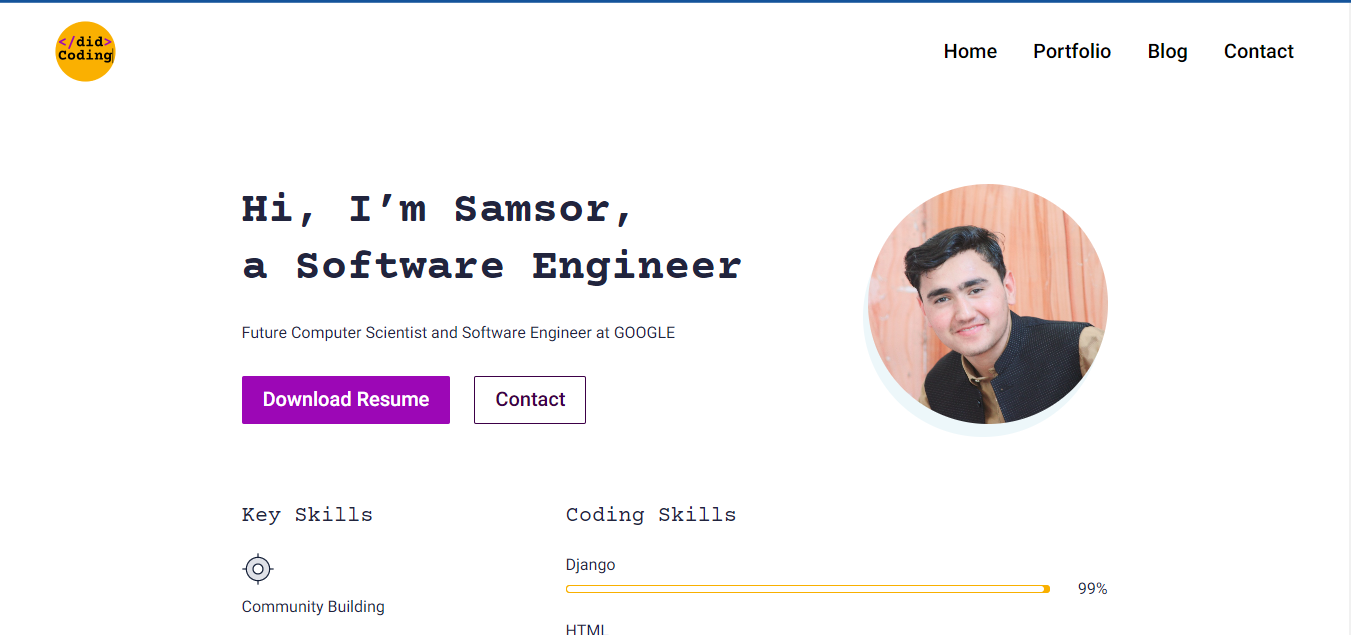Viewport: 1351px width, 635px height.
Task: Select the Key Skills heading
Action: [x=306, y=514]
